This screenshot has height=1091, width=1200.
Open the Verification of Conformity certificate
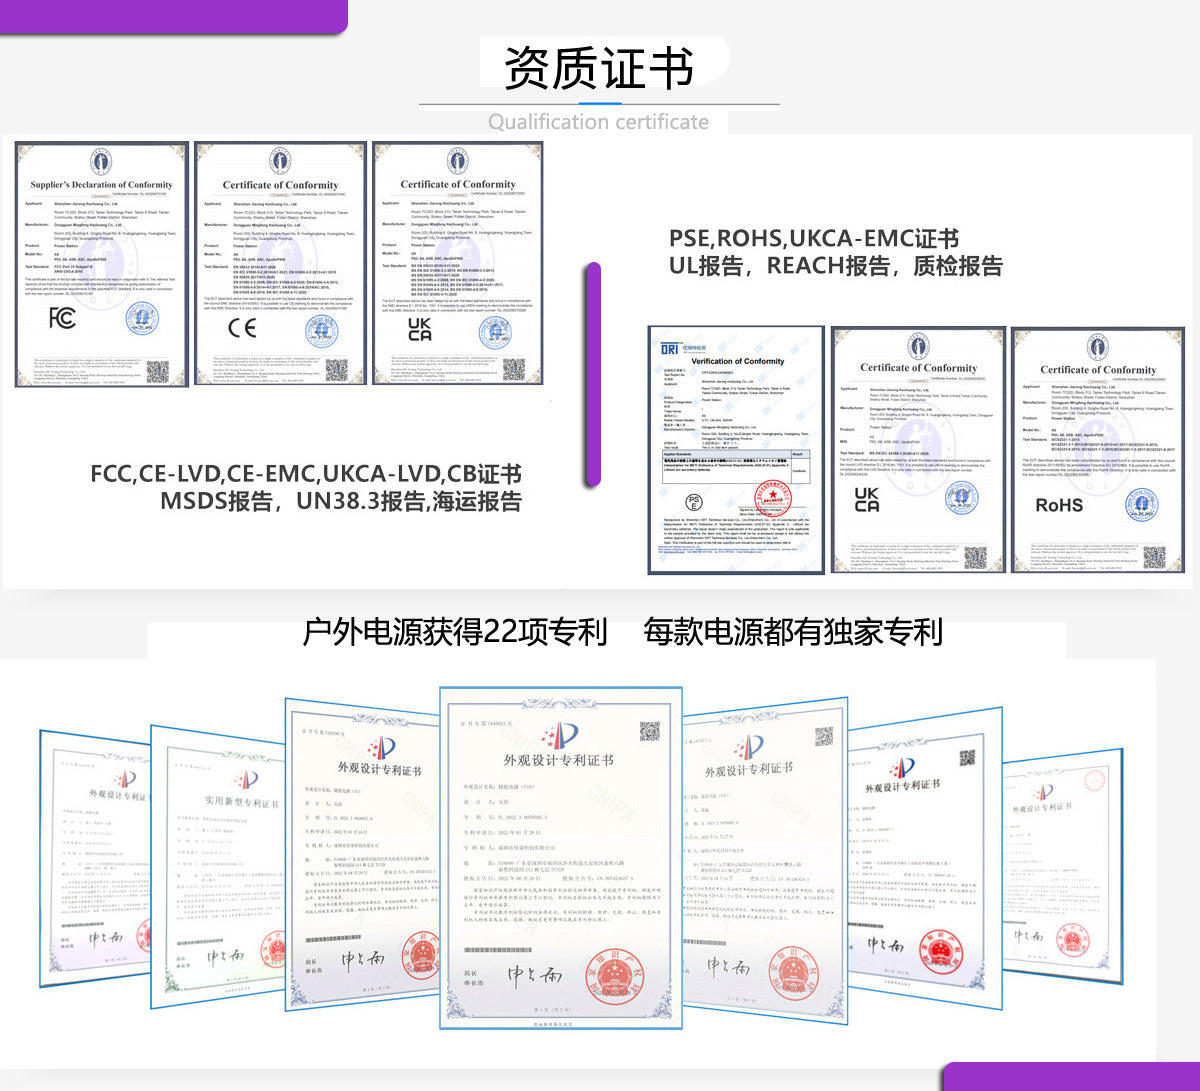pyautogui.click(x=737, y=450)
